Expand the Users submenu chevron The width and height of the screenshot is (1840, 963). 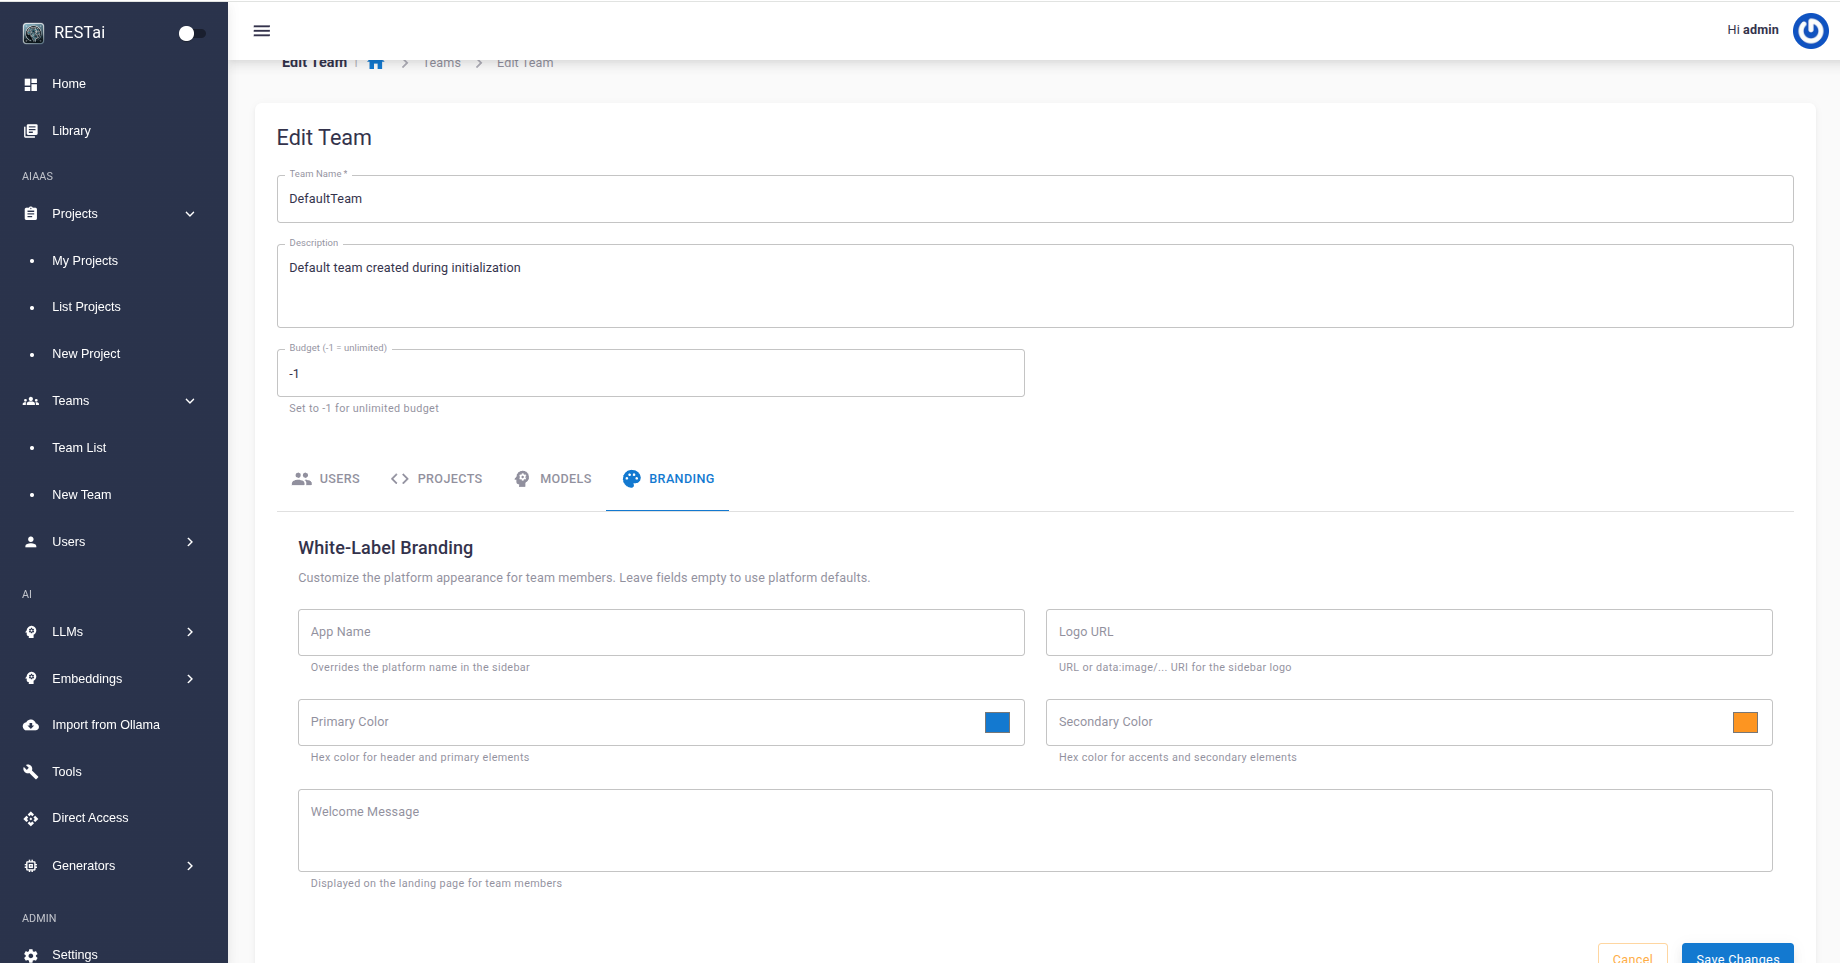[x=190, y=542]
